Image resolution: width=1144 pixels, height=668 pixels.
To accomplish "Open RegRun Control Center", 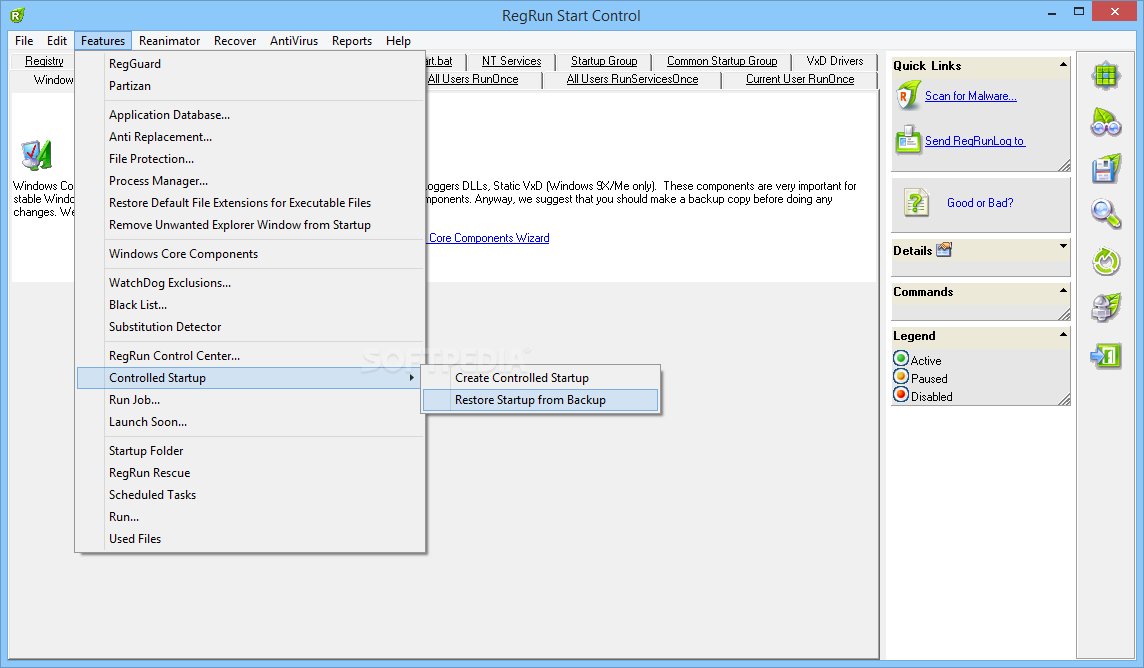I will pos(250,356).
